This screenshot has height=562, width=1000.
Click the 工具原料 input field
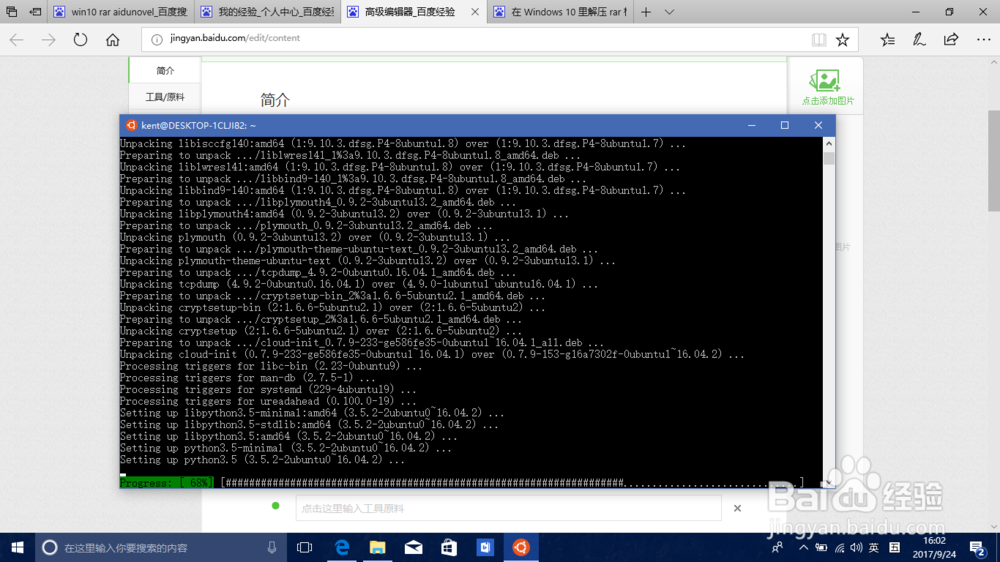508,508
